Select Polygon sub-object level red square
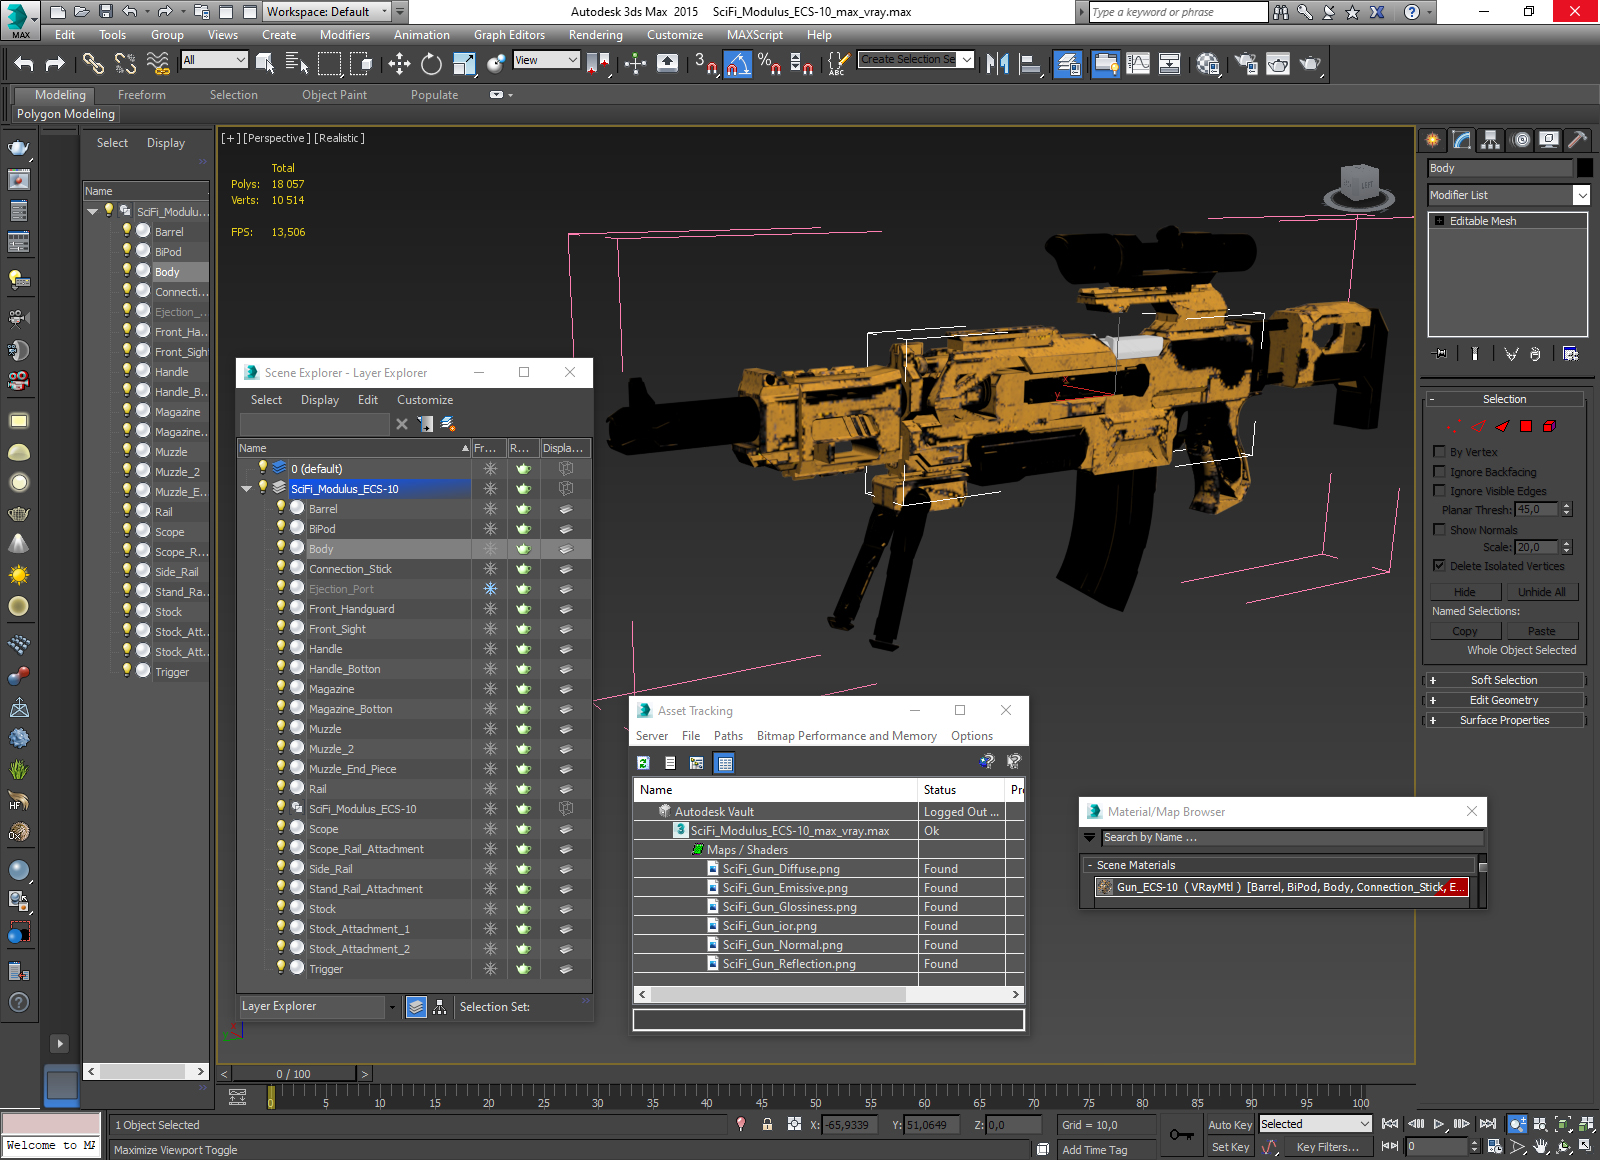Screen dimensions: 1600x1160 click(1526, 426)
